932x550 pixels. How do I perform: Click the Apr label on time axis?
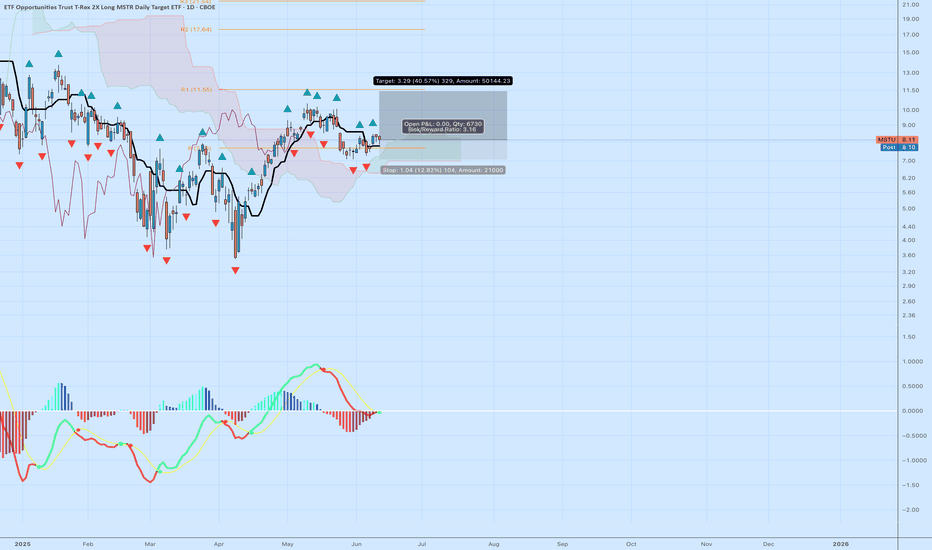tap(219, 544)
